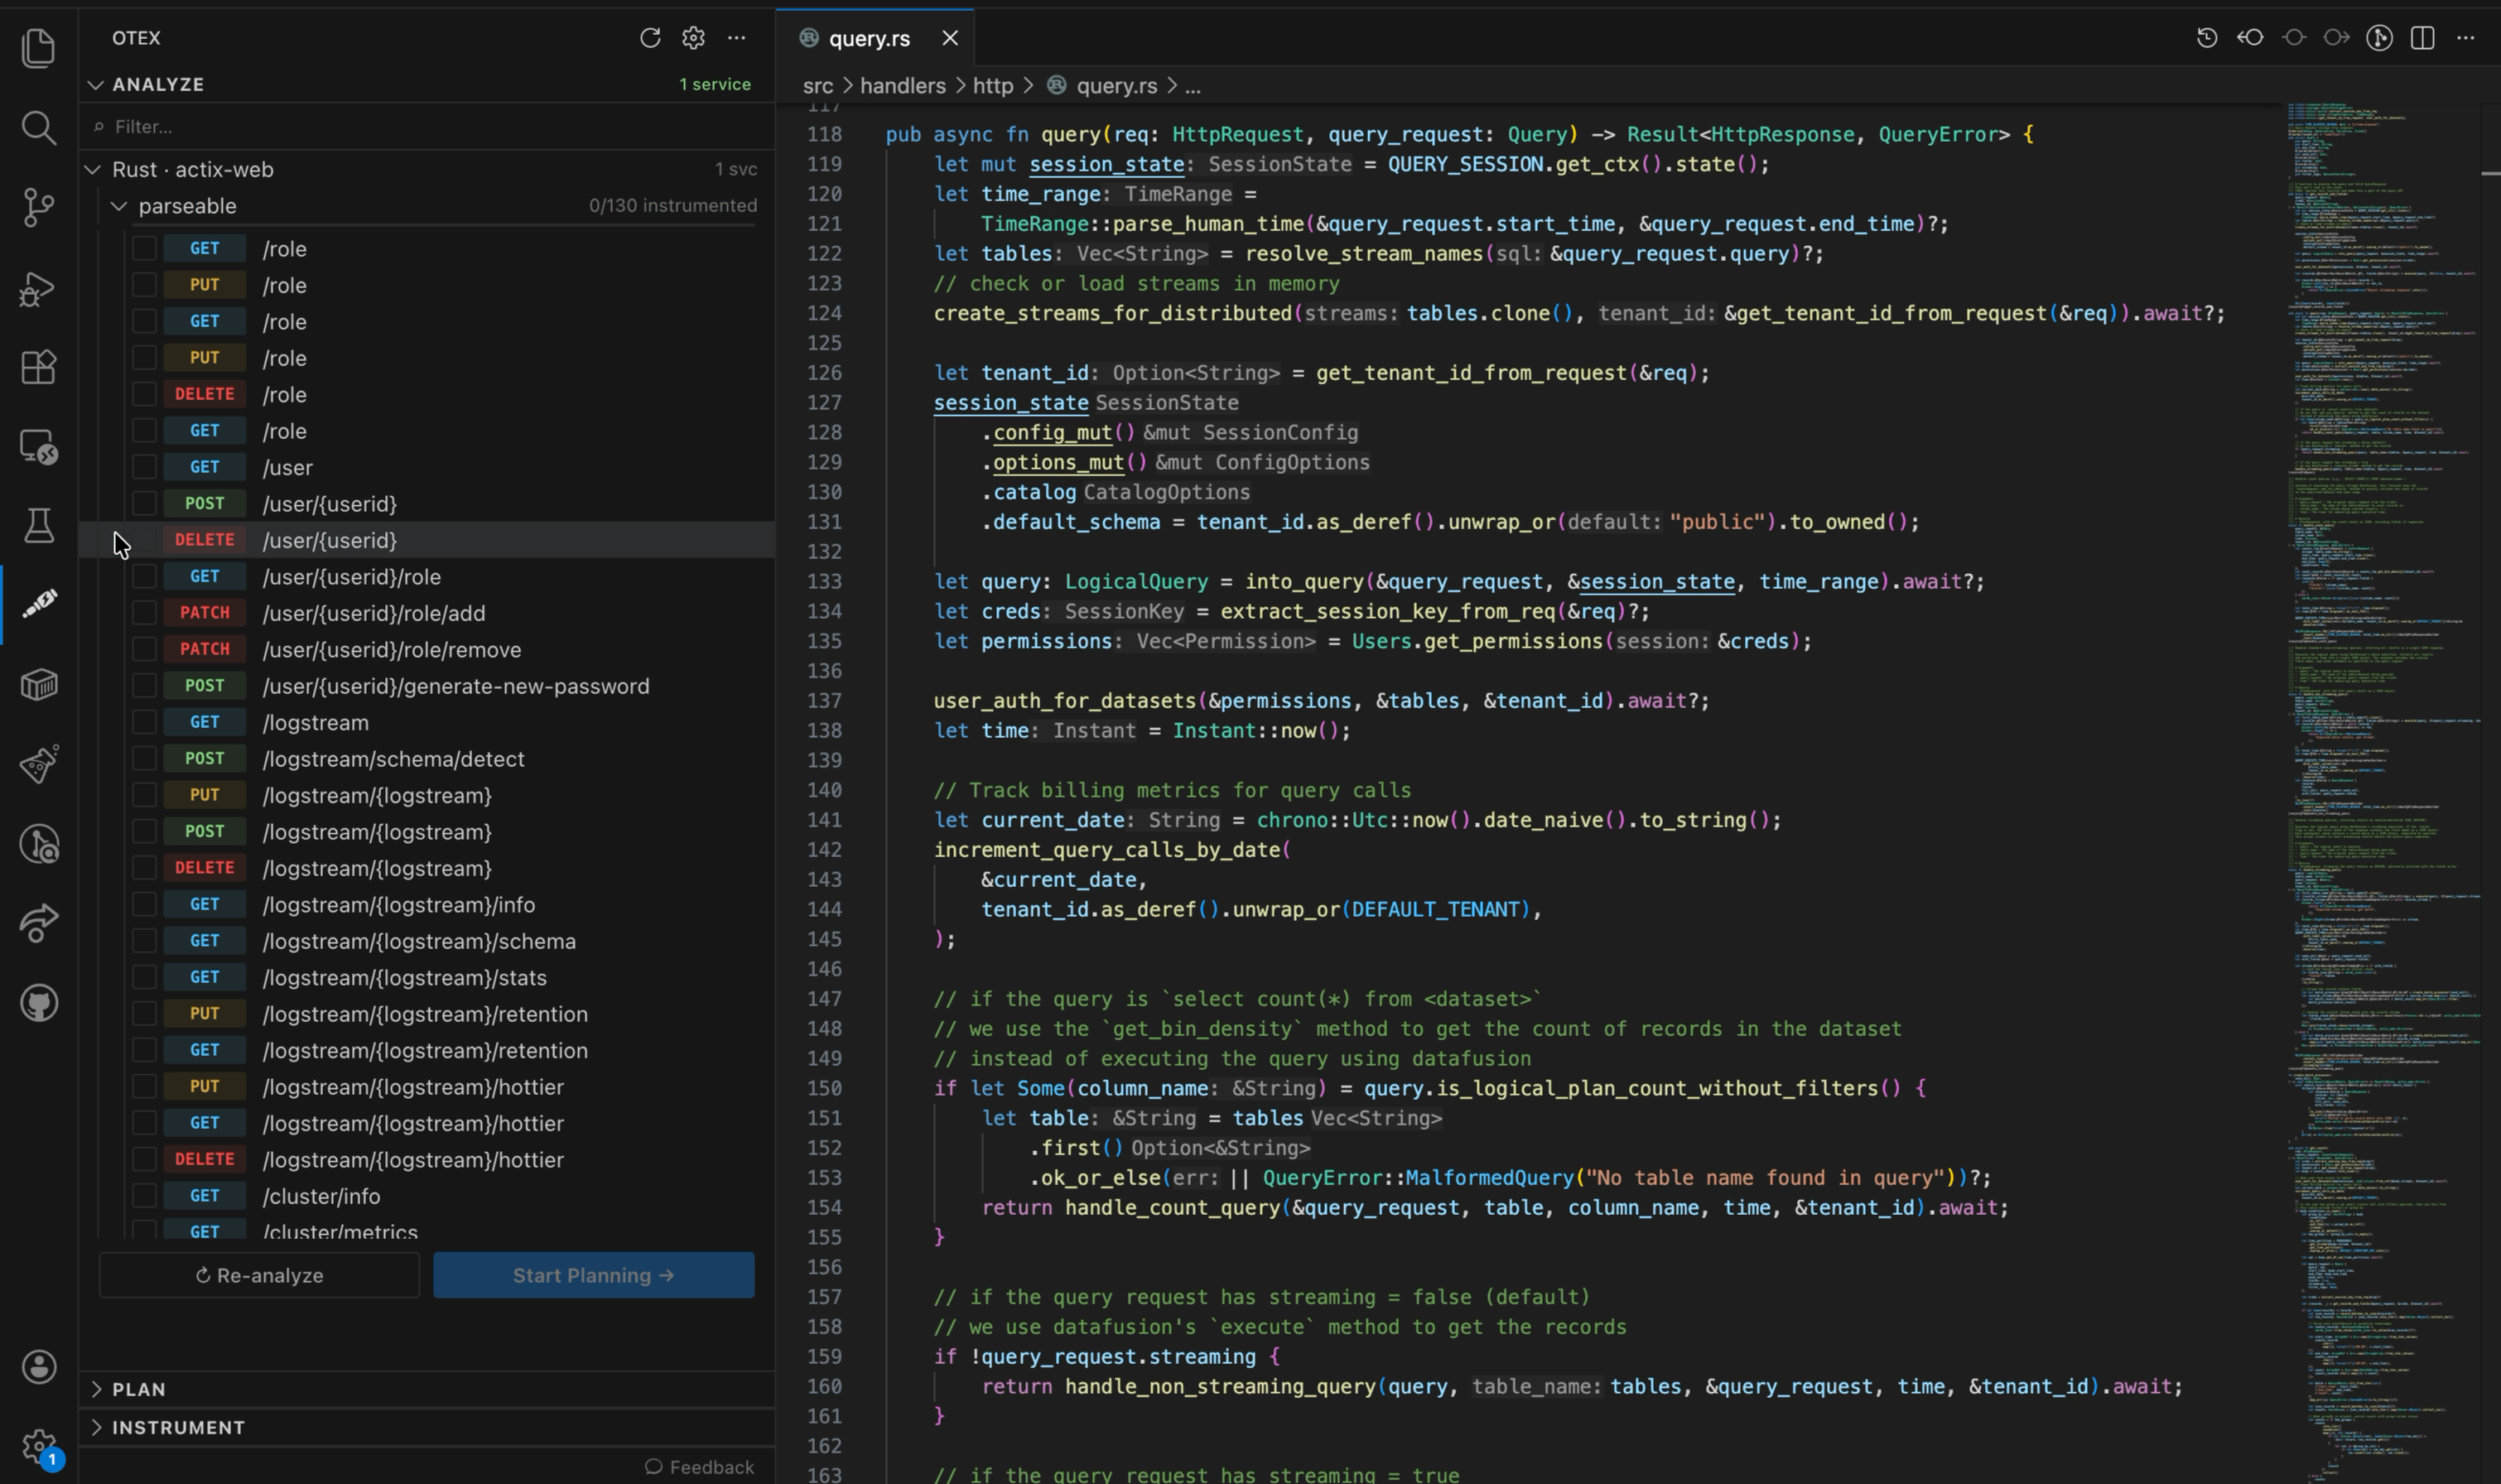Open the Extensions view
This screenshot has width=2501, height=1484.
[x=38, y=367]
